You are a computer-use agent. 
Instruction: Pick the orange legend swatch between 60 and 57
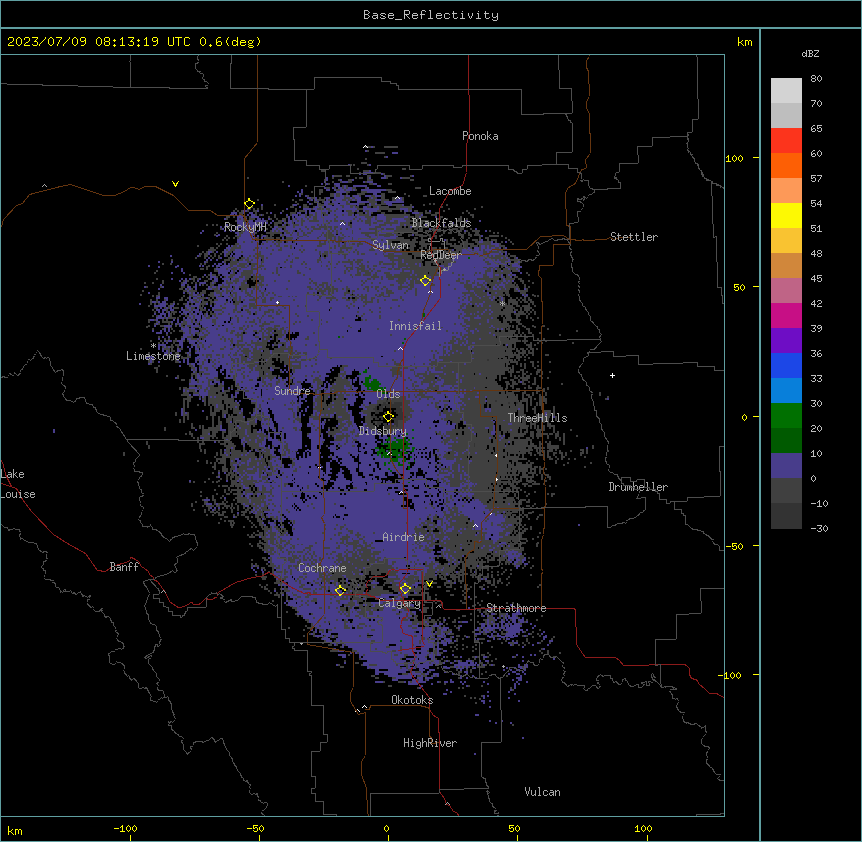786,165
